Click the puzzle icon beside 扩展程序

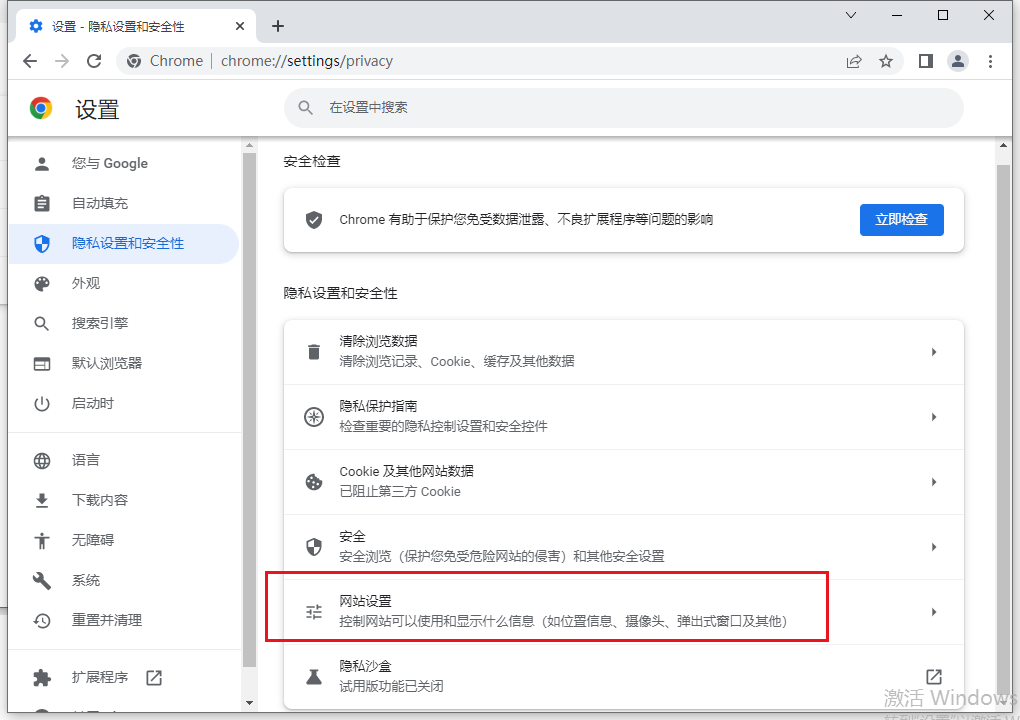42,678
